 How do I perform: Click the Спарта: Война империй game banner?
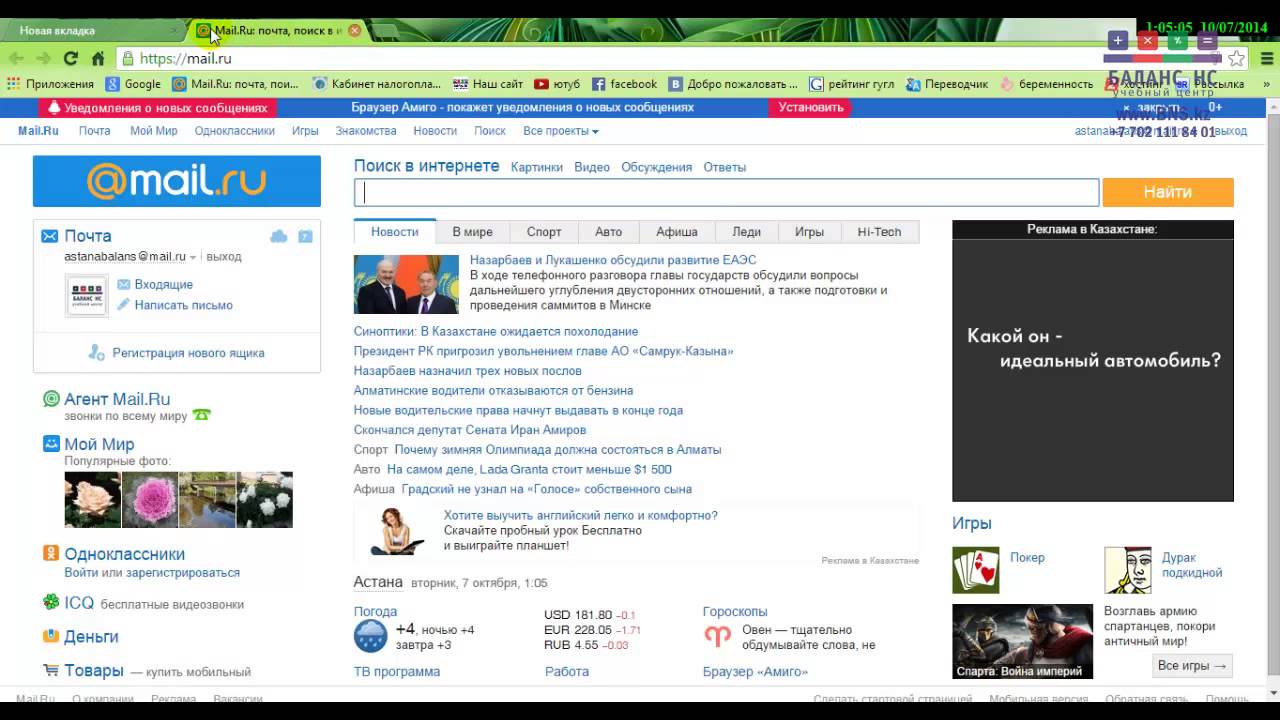tap(1022, 642)
